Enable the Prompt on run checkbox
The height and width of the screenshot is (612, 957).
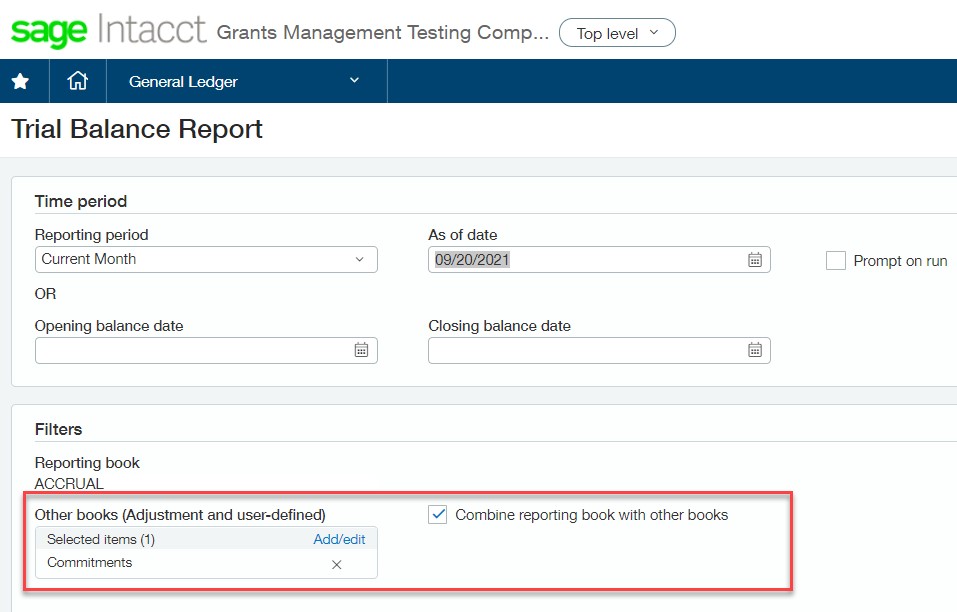pyautogui.click(x=836, y=261)
